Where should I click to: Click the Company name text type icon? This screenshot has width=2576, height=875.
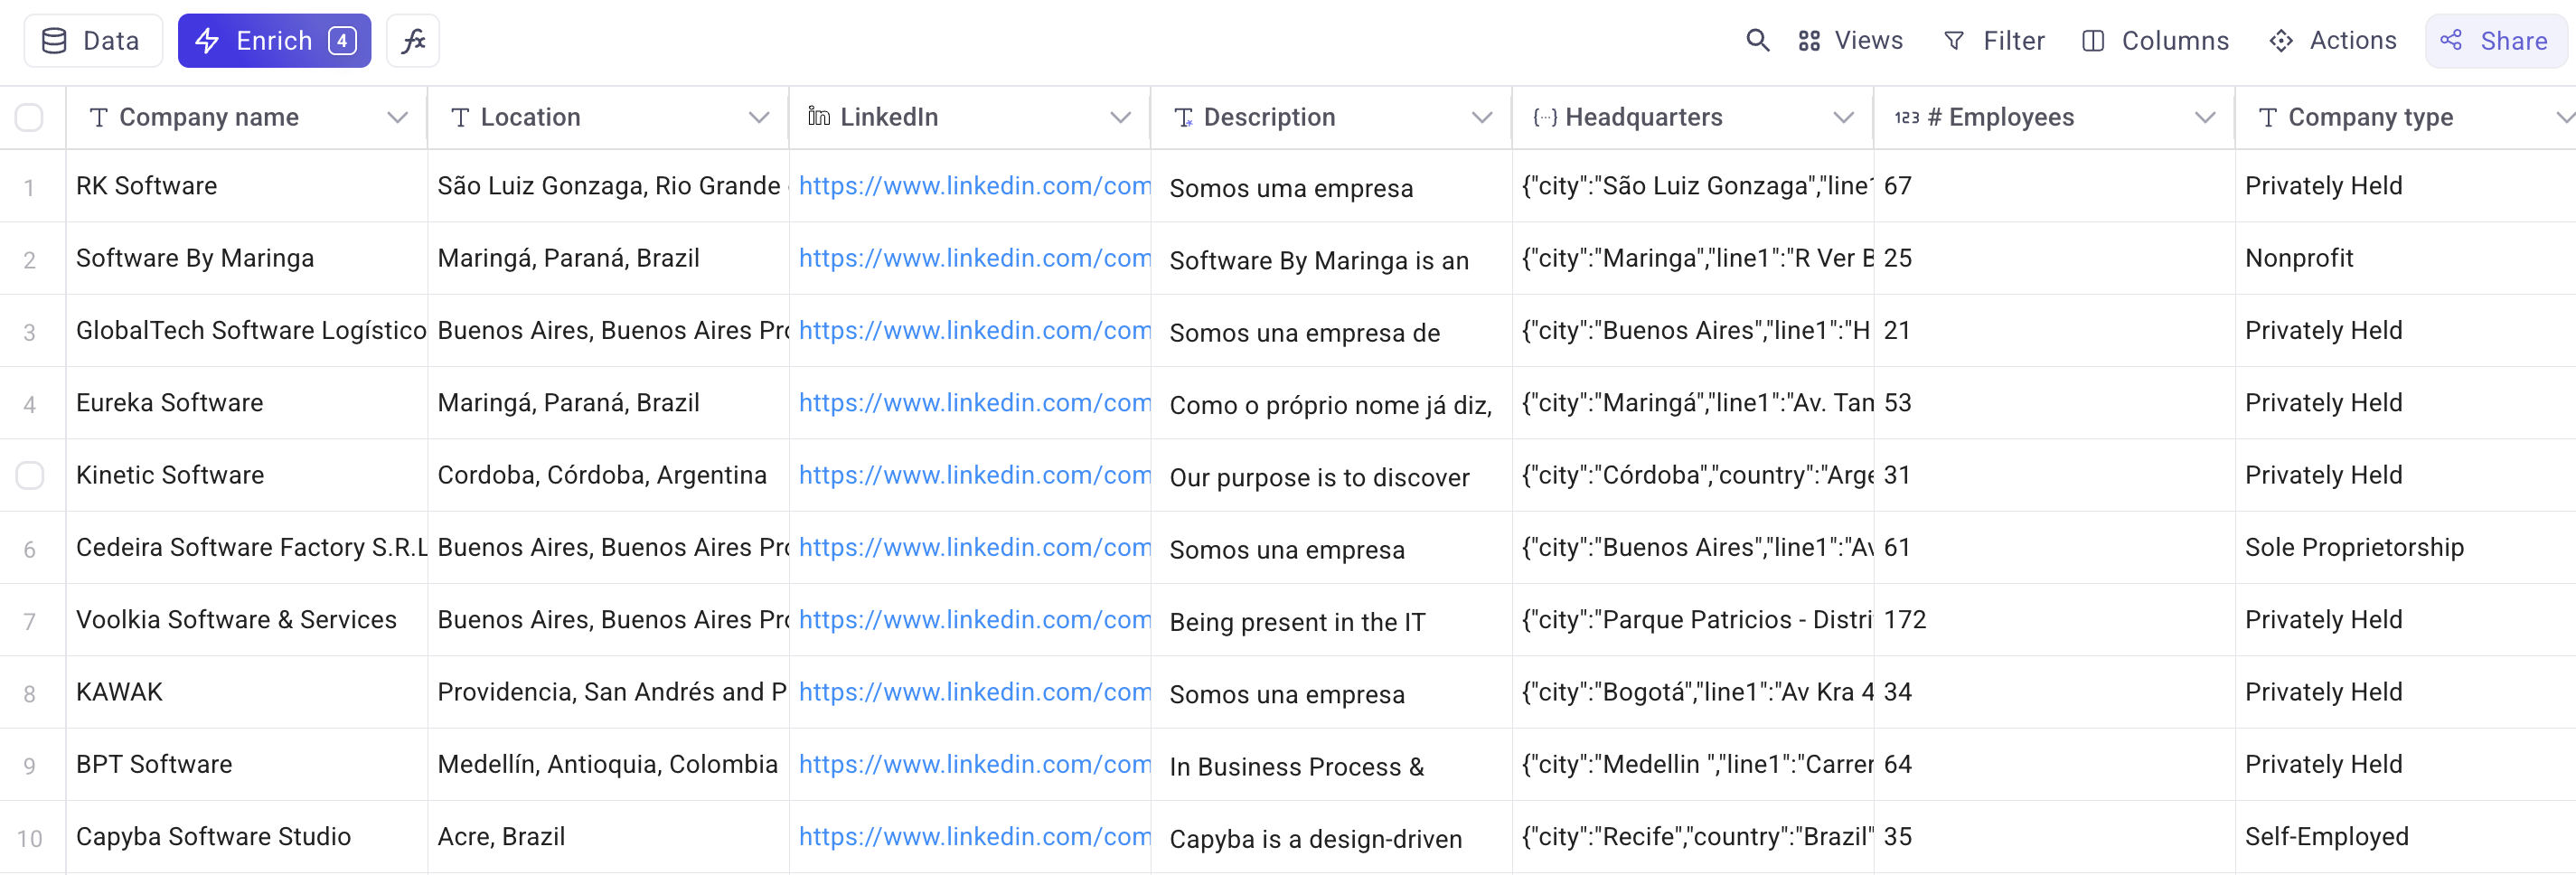99,118
